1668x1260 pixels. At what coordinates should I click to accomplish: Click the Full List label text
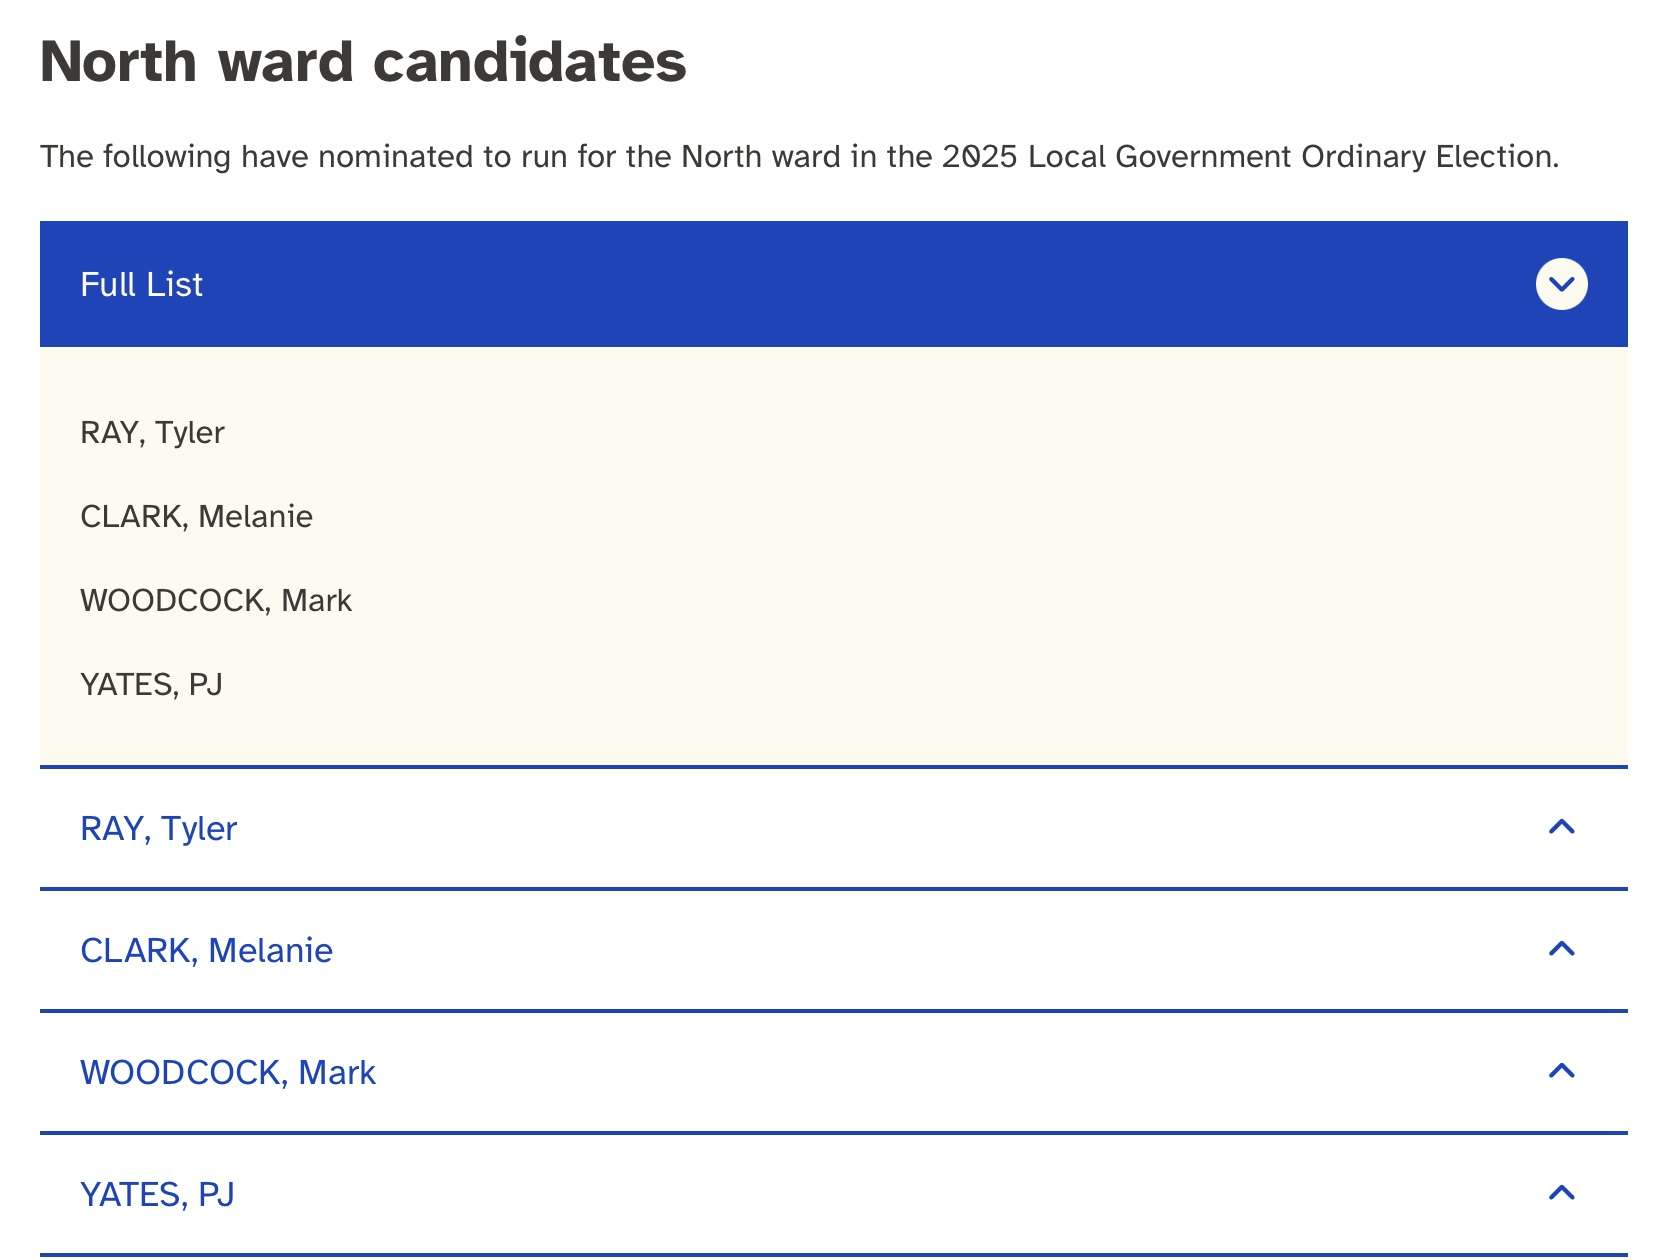pyautogui.click(x=141, y=285)
